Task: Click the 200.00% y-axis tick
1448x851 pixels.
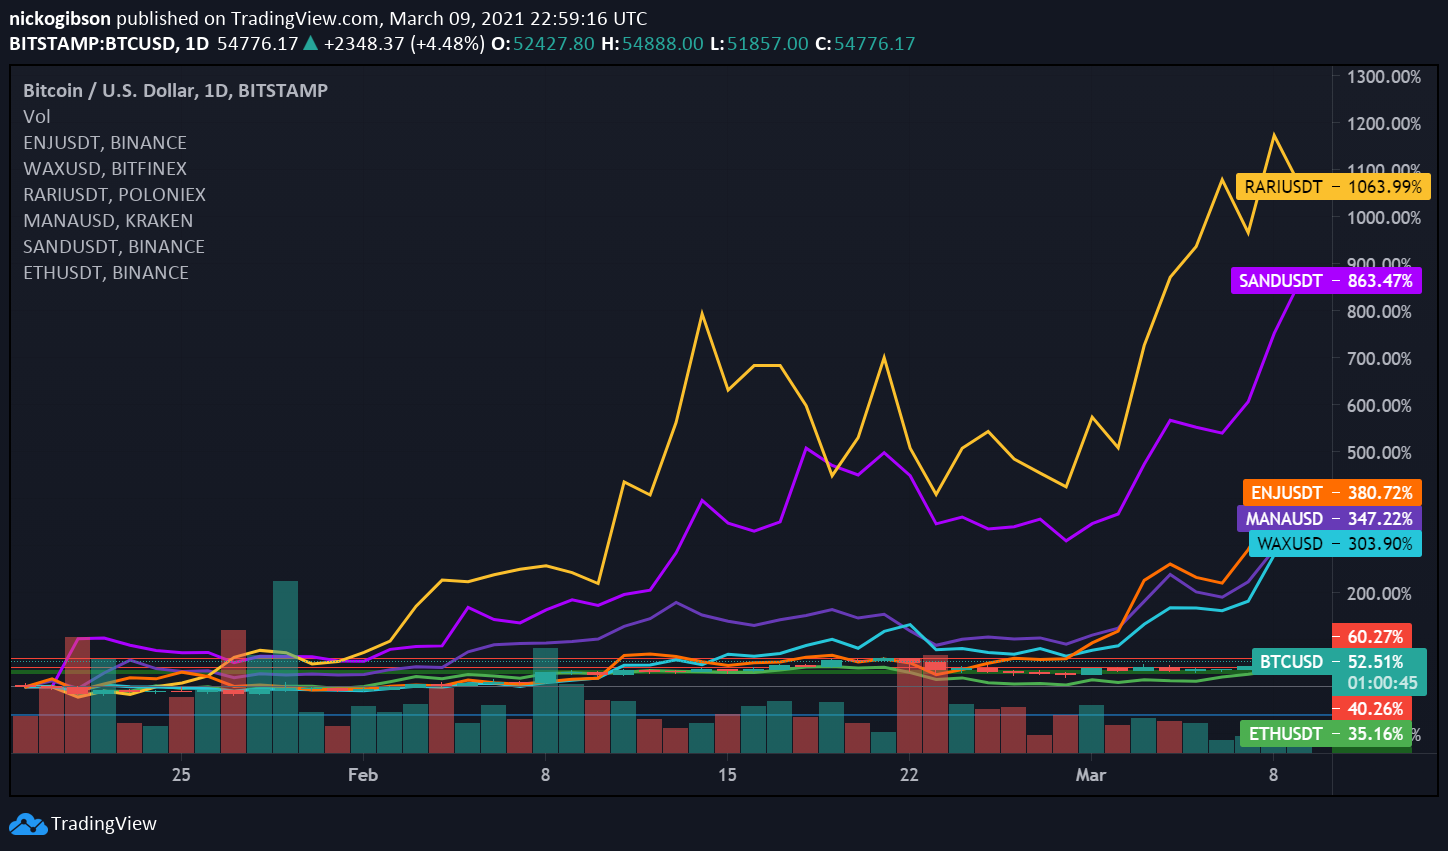Action: click(x=1380, y=594)
